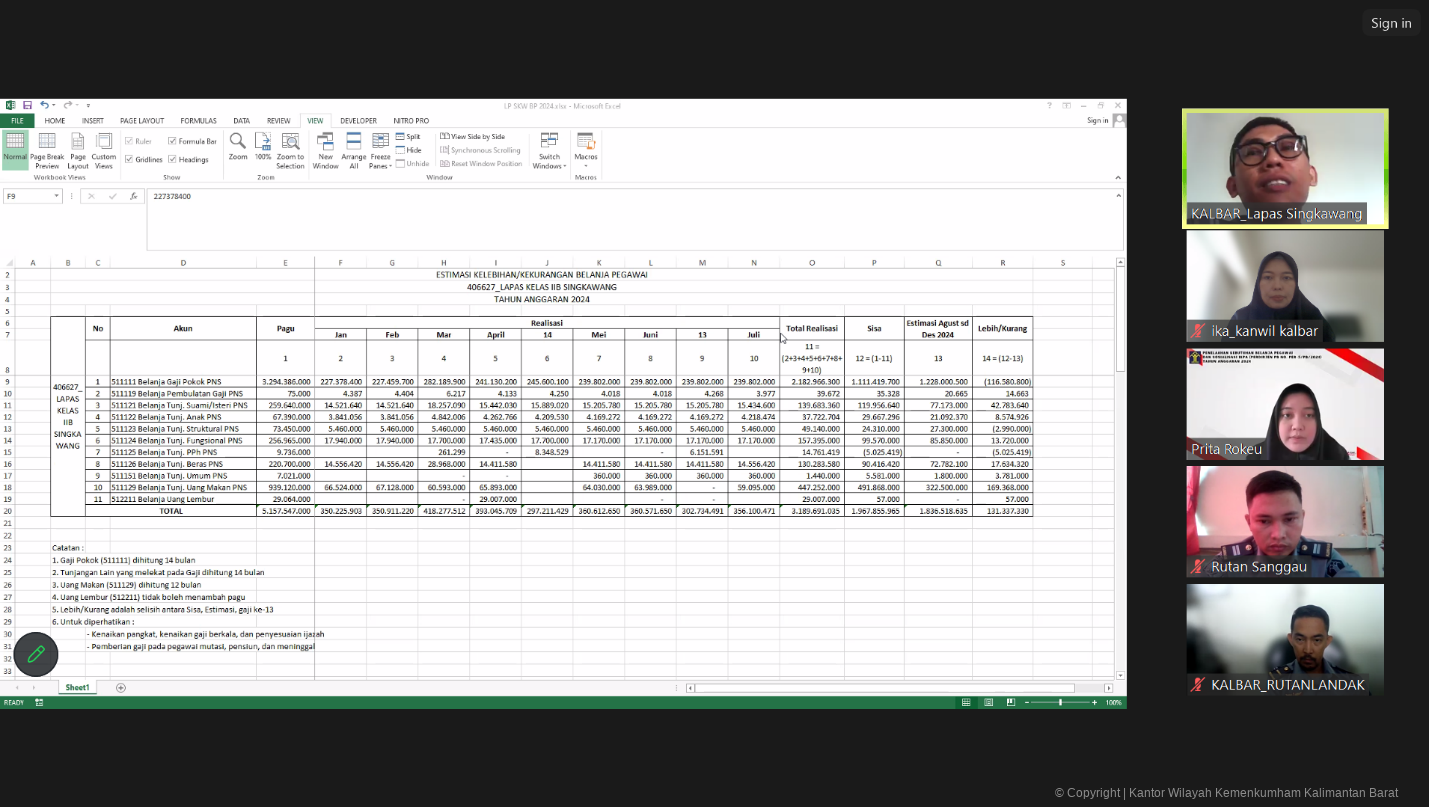Toggle the Formula Bar checkbox
This screenshot has height=807, width=1429.
pos(172,141)
